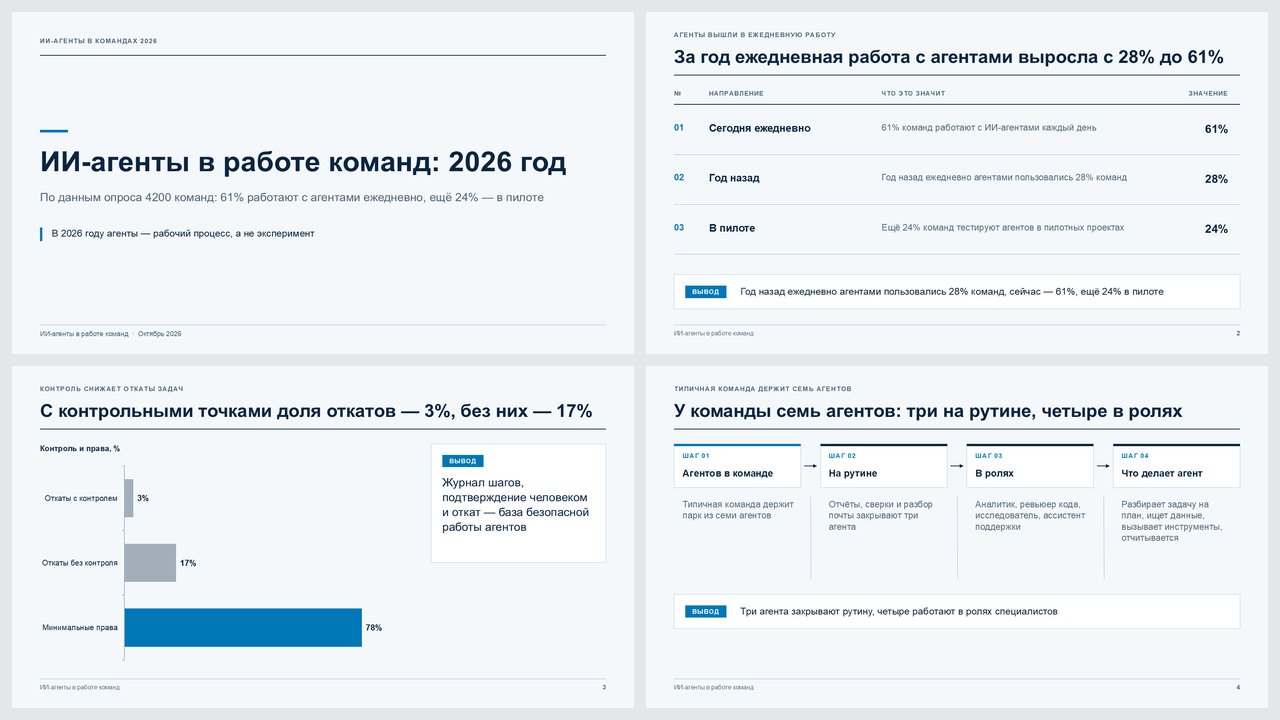
Task: Click the callout «В 2026 году агенты — рабочий процесс»
Action: click(x=183, y=234)
